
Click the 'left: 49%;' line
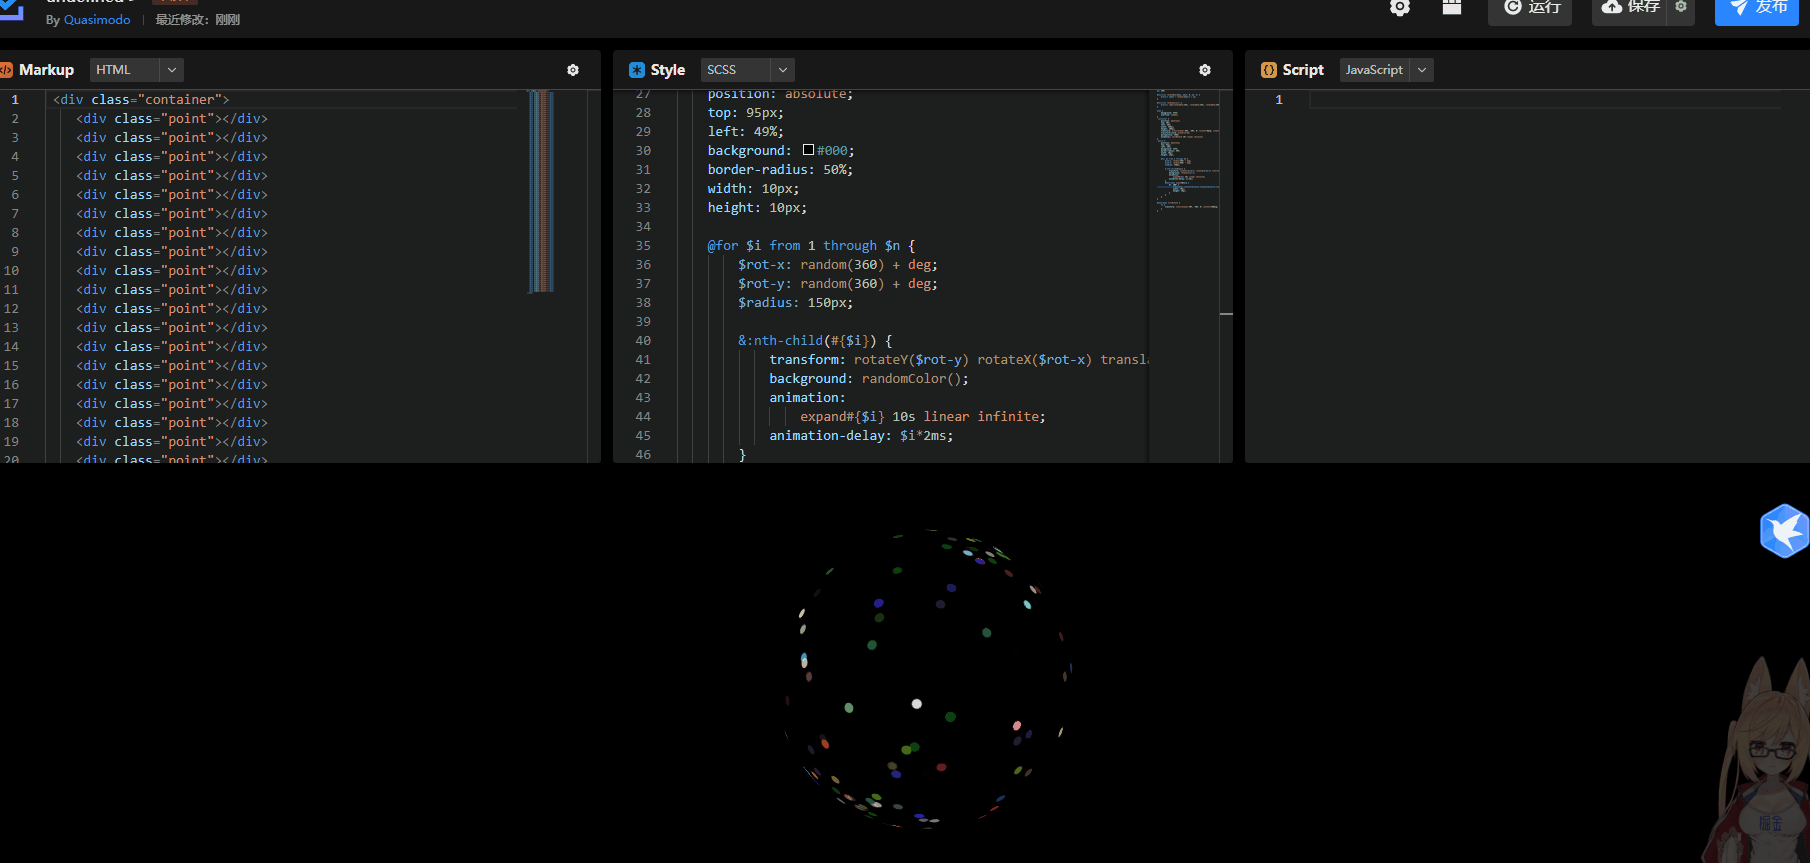tap(745, 132)
